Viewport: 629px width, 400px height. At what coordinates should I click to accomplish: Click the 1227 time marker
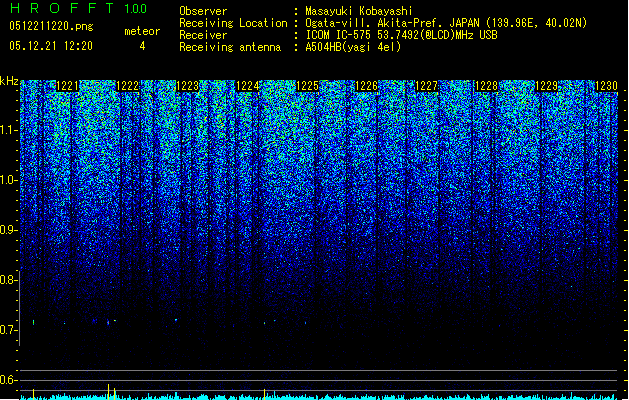pyautogui.click(x=427, y=86)
